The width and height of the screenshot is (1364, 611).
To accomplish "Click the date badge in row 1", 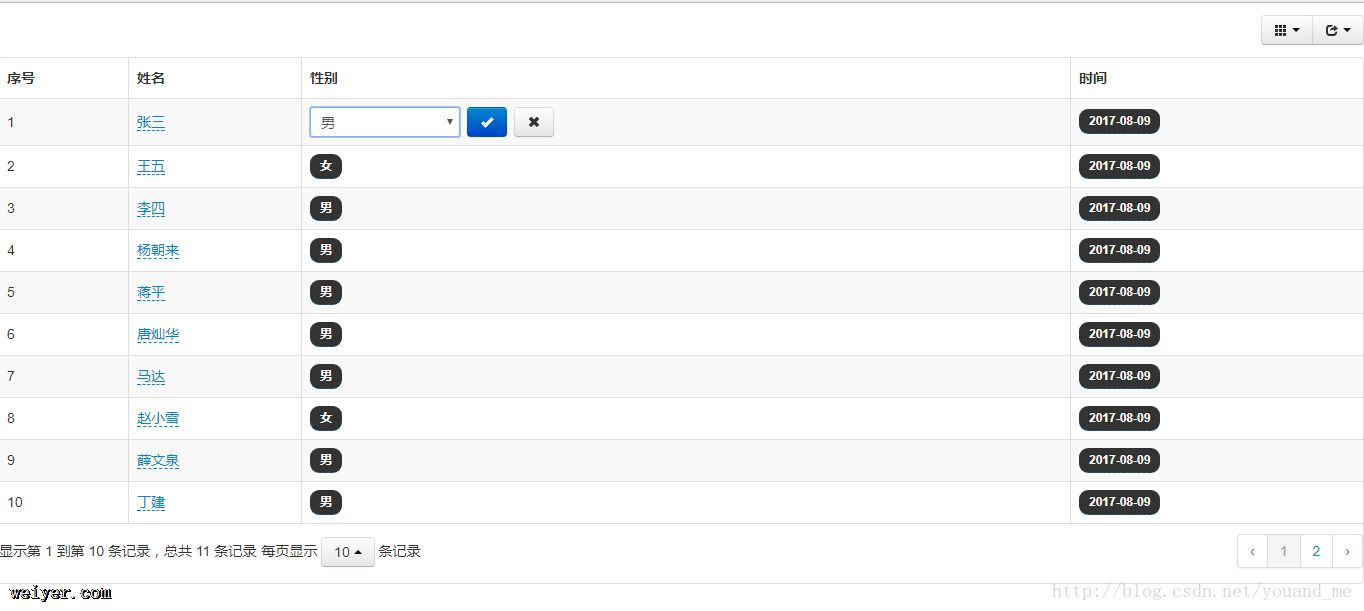I will [1119, 121].
